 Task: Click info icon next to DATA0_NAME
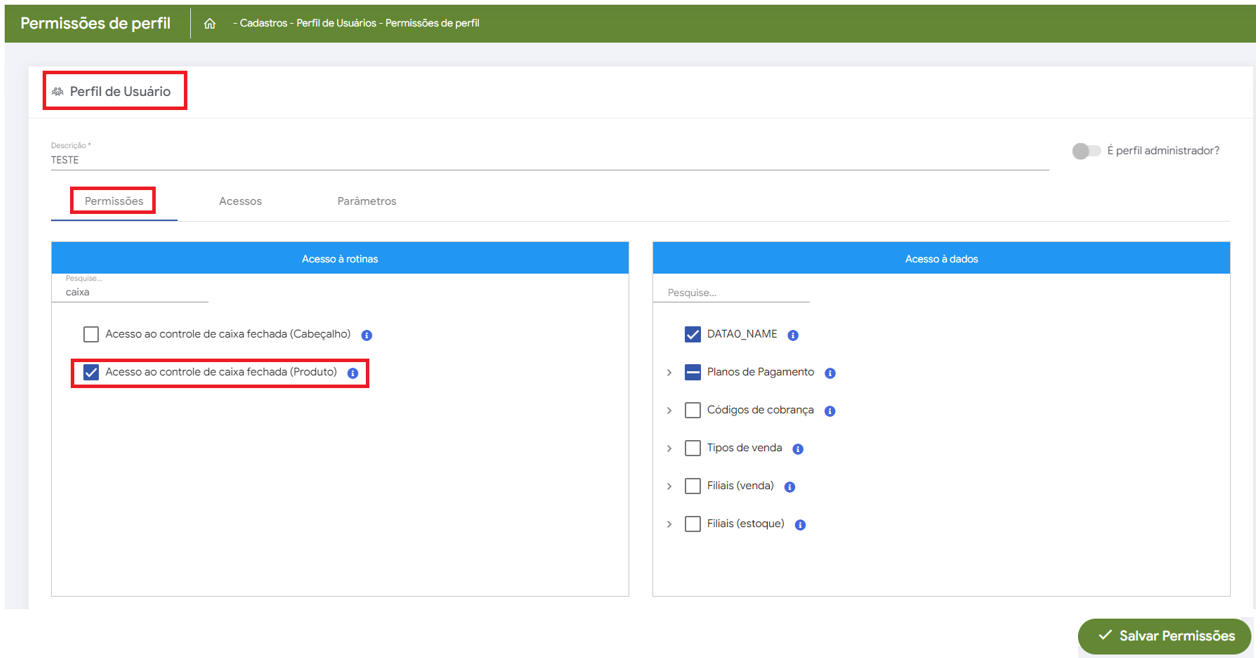click(793, 335)
